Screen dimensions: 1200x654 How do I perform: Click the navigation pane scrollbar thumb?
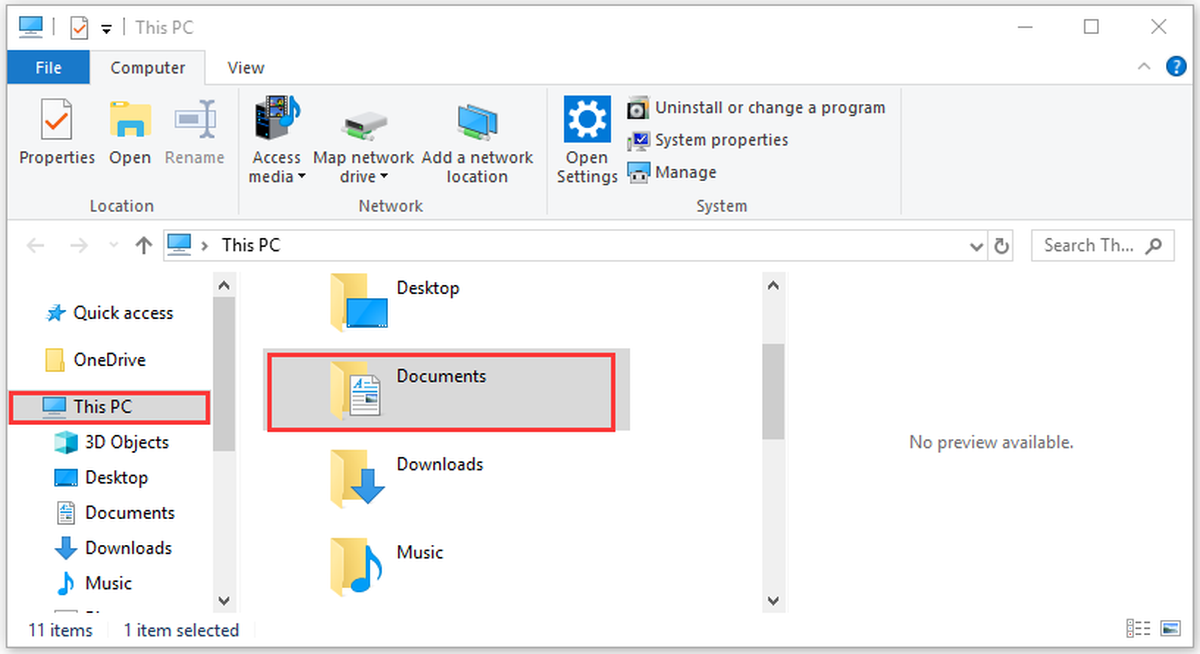coord(224,375)
